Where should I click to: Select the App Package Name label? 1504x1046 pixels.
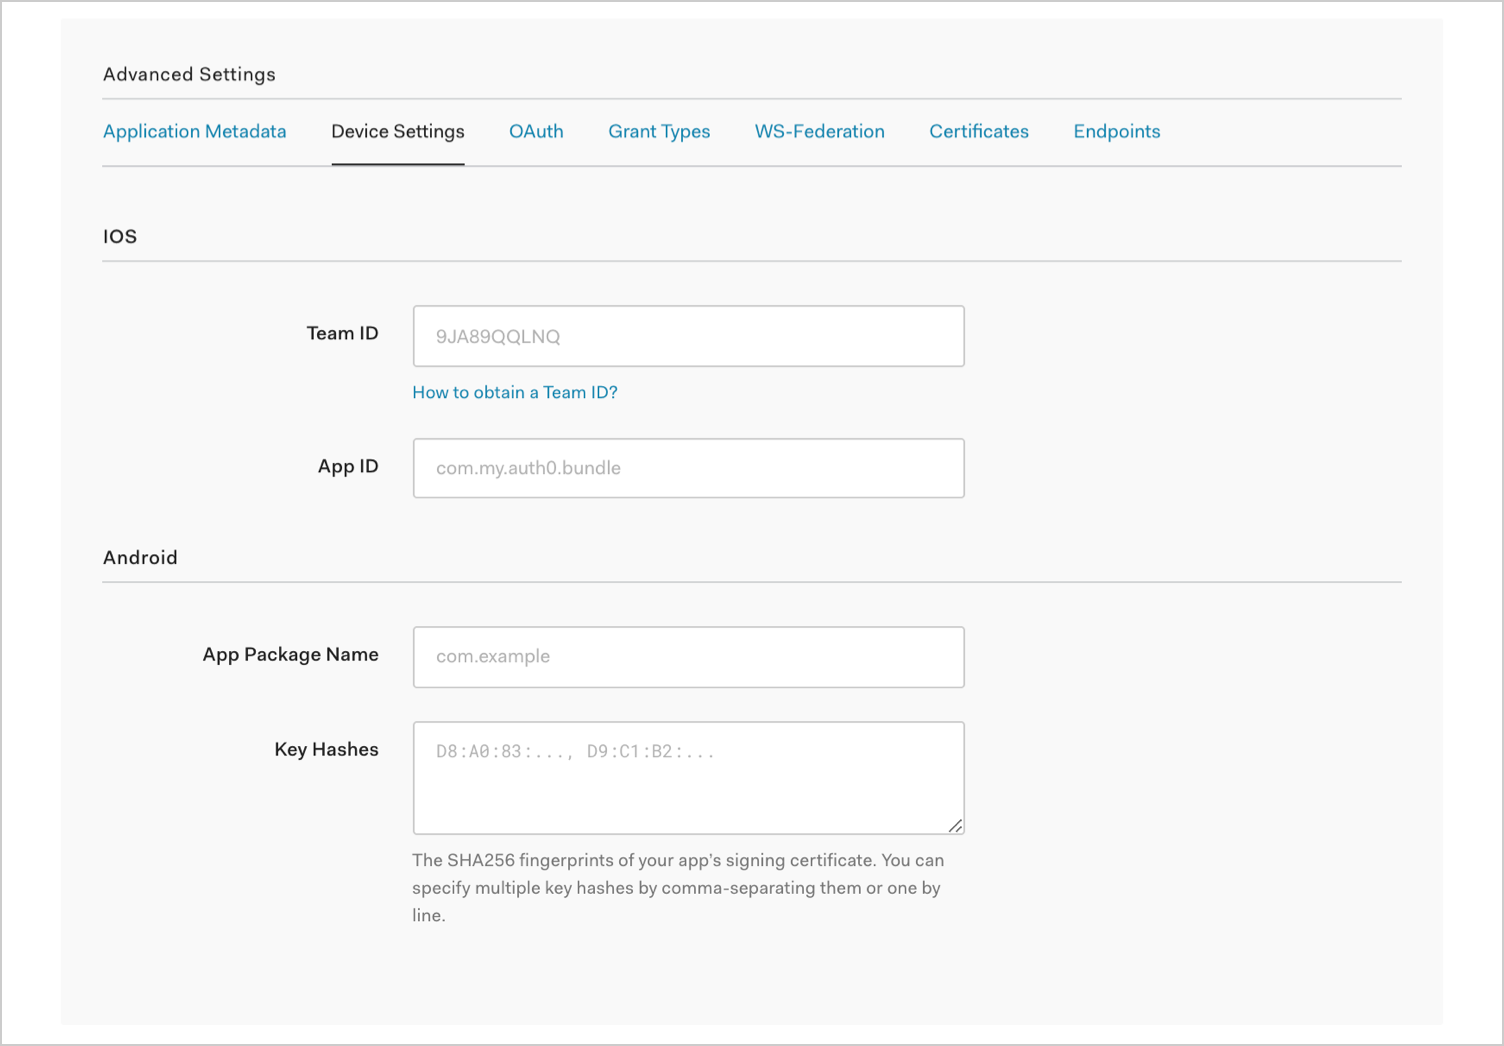[291, 655]
